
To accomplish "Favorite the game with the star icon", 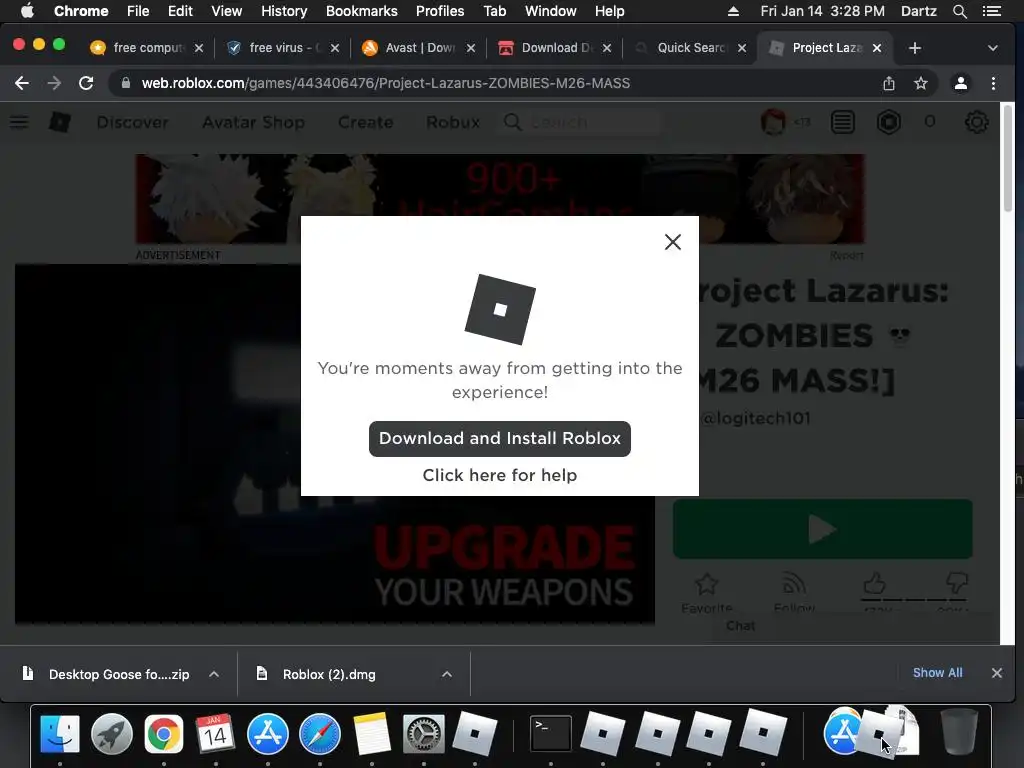I will tap(707, 584).
